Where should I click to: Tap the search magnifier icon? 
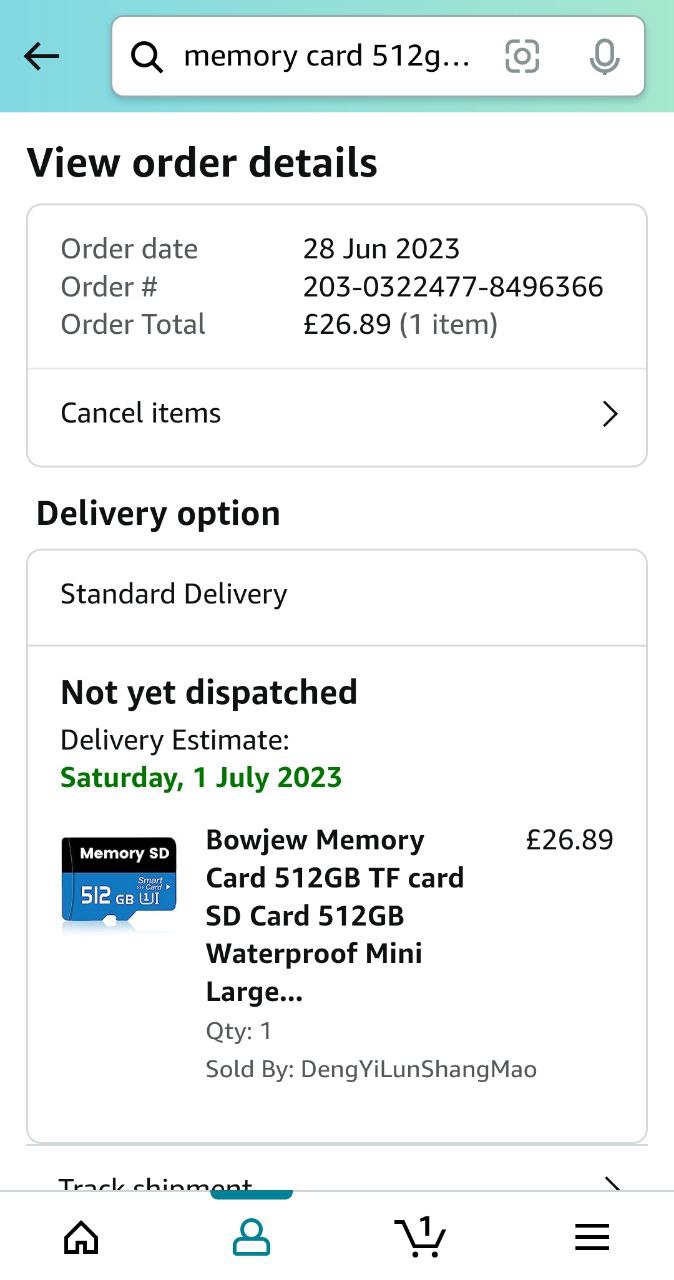tap(147, 58)
